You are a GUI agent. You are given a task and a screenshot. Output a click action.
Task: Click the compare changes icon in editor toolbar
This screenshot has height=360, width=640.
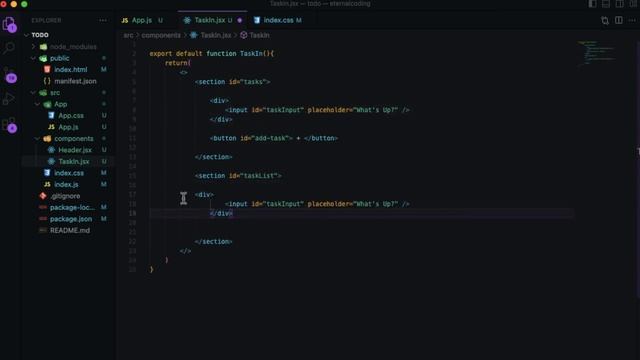(x=605, y=20)
